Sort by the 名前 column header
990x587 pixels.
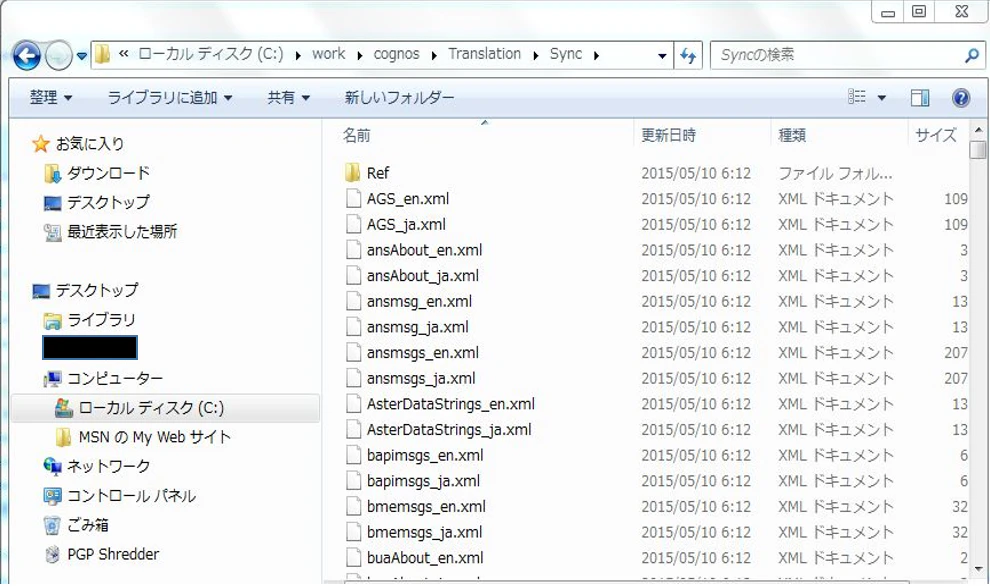356,135
